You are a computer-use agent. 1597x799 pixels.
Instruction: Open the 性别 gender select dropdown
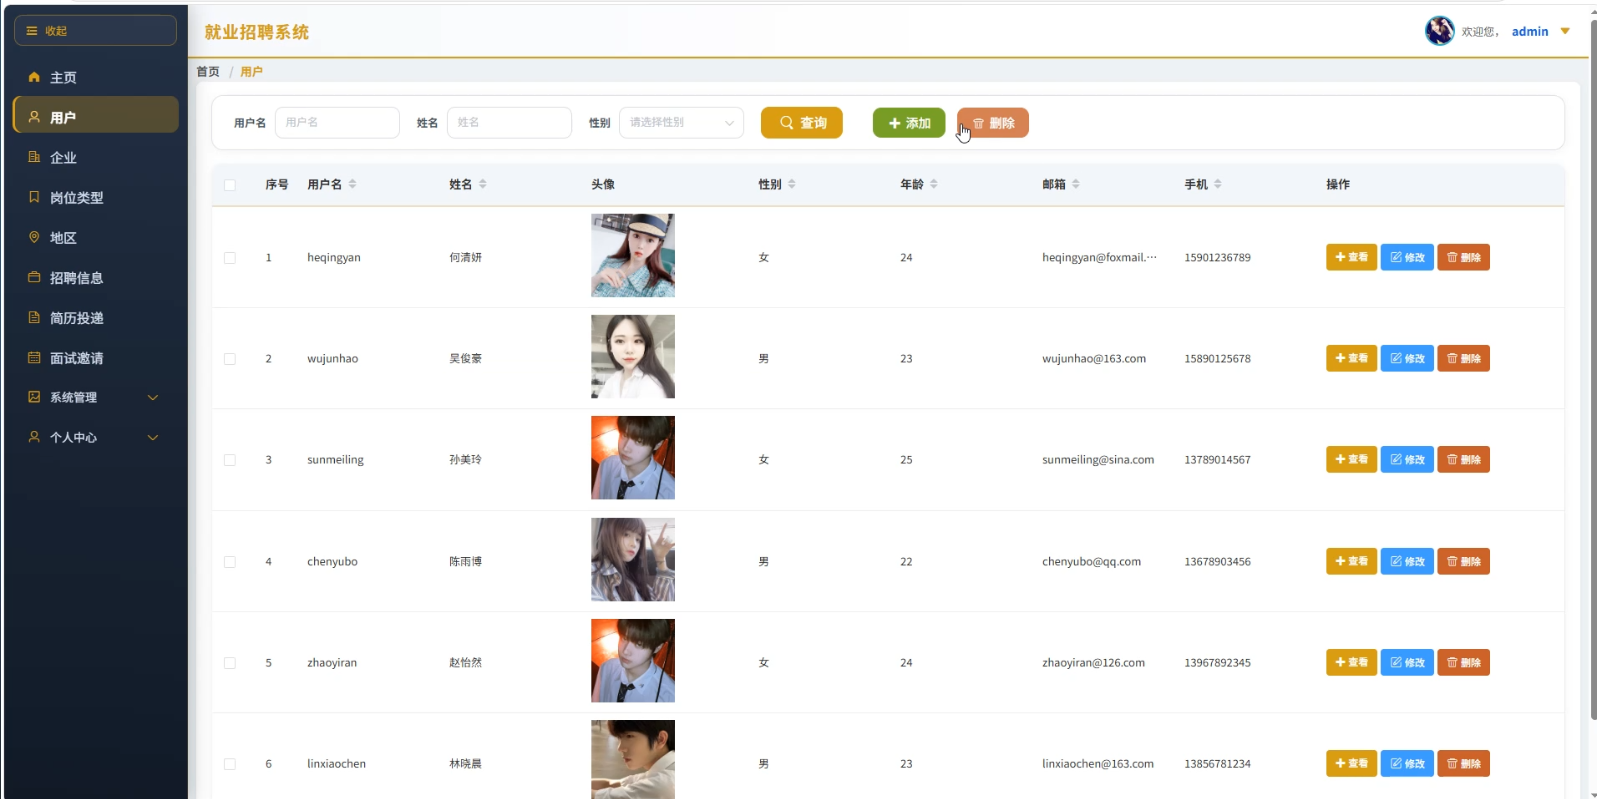coord(681,122)
